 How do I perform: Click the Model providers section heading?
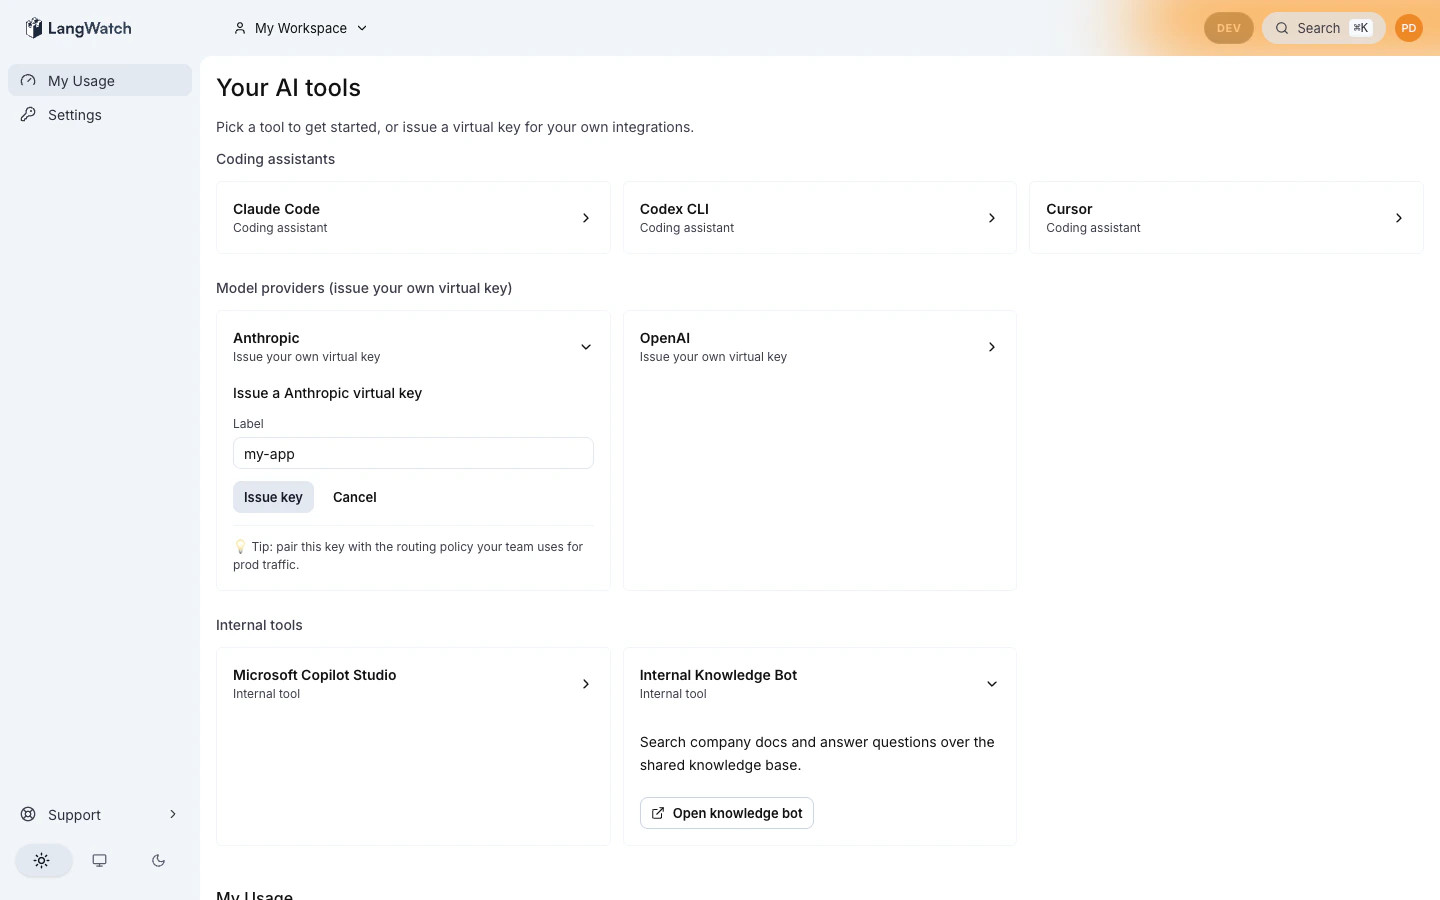tap(364, 288)
